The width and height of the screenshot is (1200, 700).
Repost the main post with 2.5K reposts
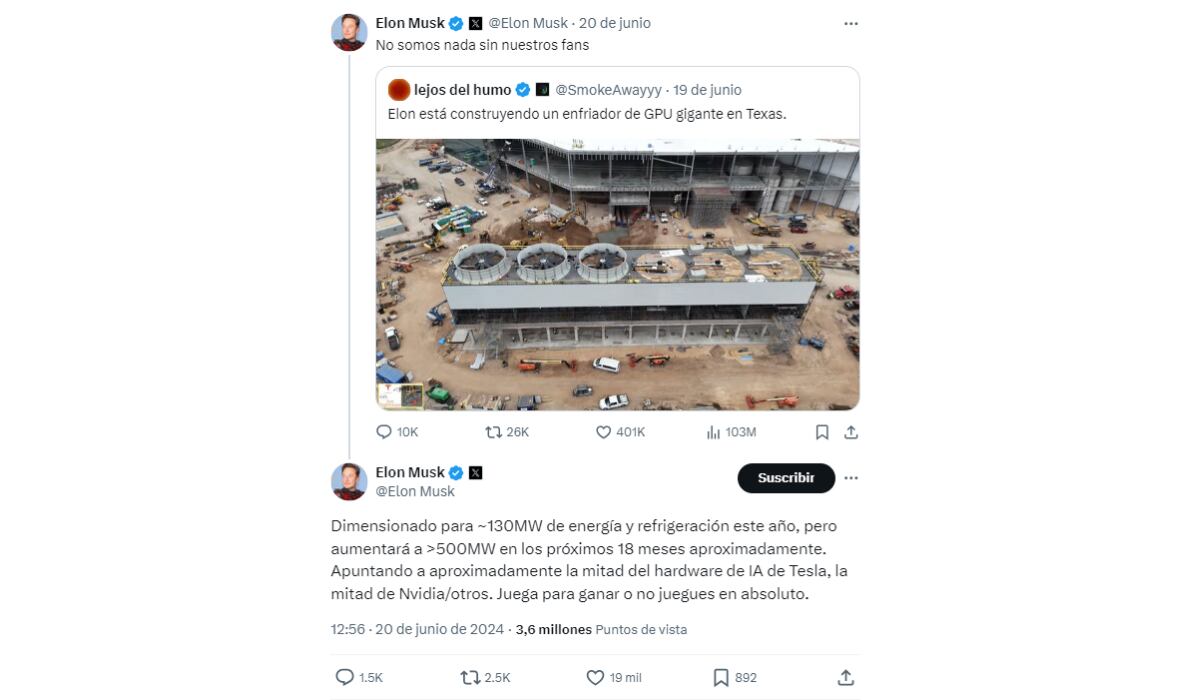tap(471, 677)
